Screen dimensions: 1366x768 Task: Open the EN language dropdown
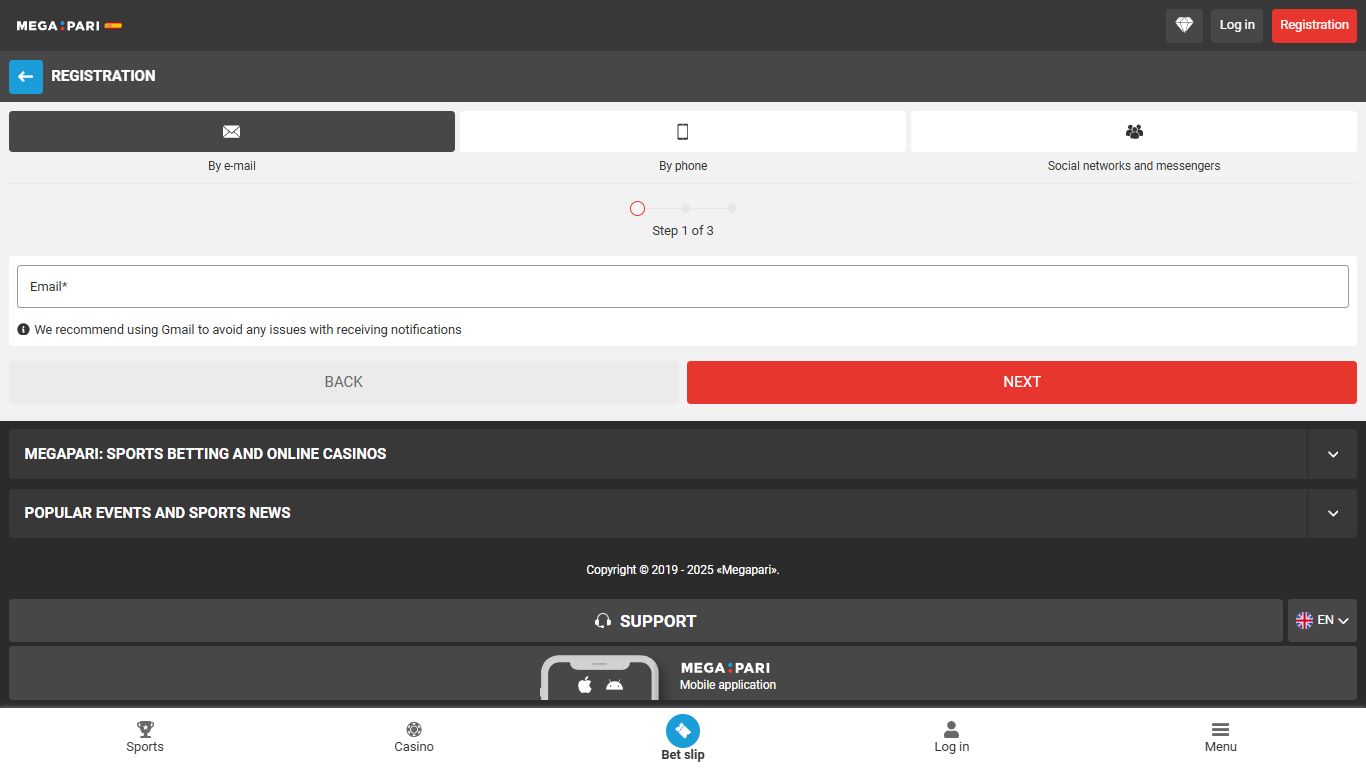click(x=1322, y=621)
